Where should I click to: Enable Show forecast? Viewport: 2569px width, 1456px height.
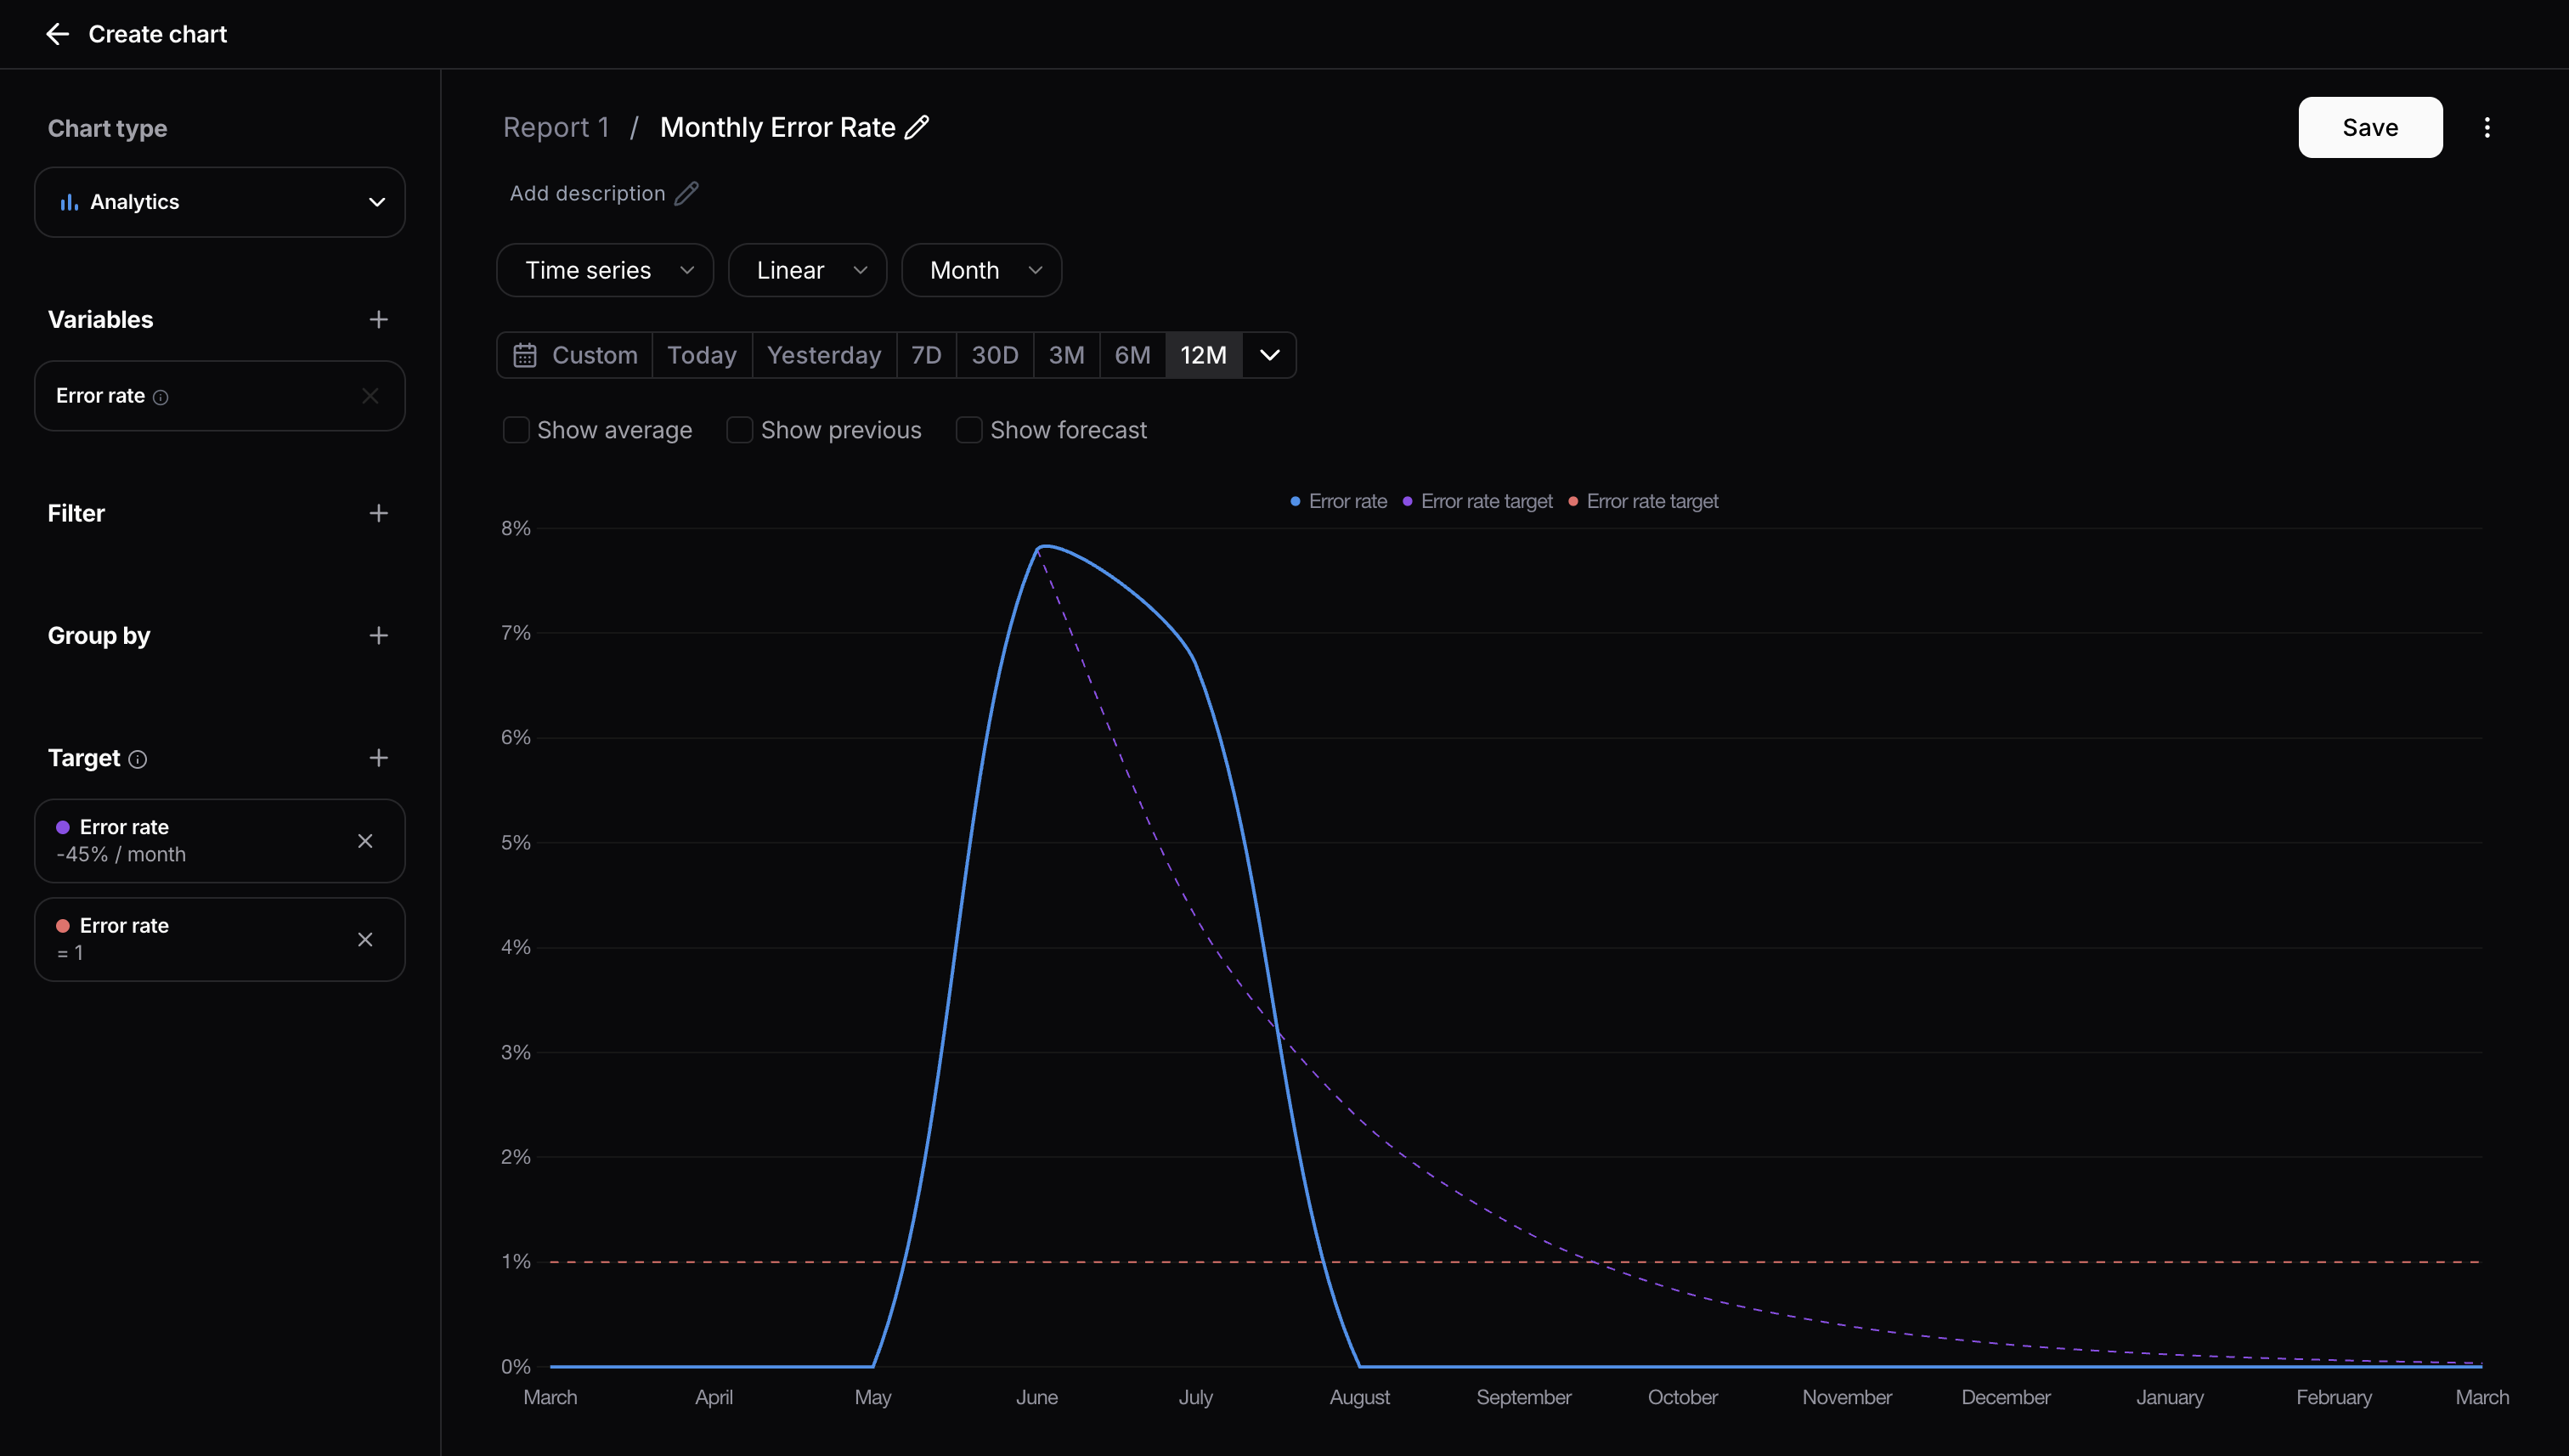[x=969, y=430]
